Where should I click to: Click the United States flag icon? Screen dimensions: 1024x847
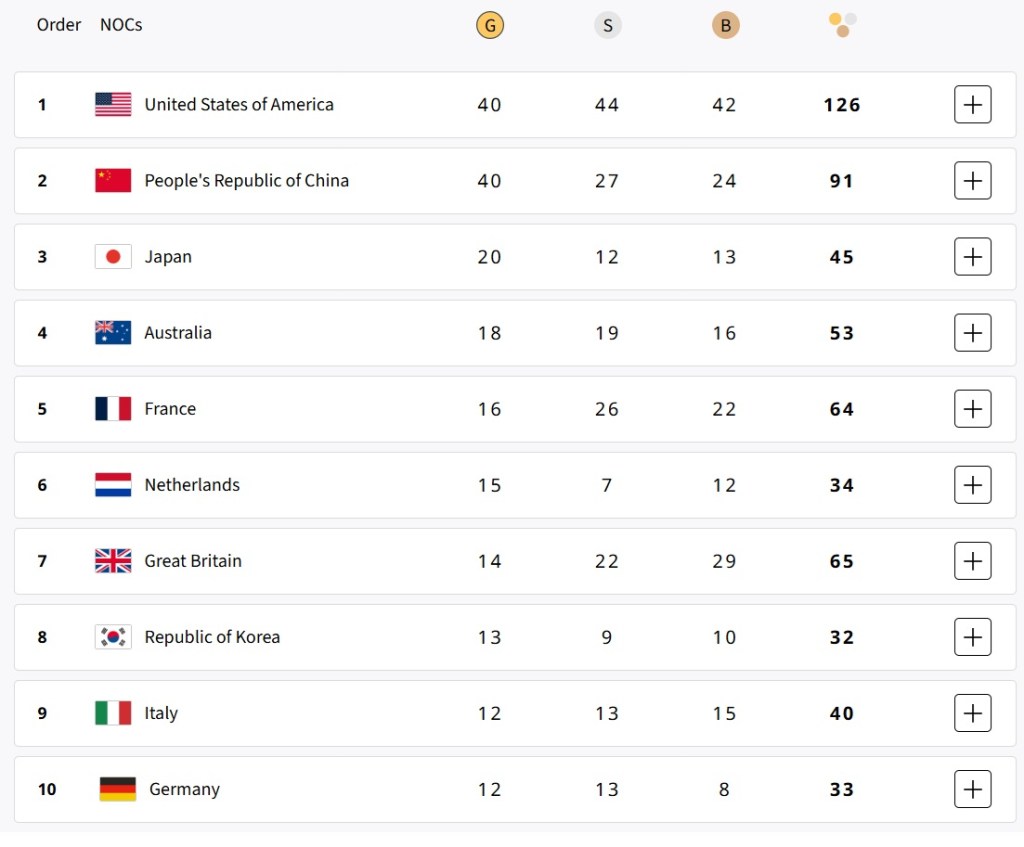[x=113, y=105]
